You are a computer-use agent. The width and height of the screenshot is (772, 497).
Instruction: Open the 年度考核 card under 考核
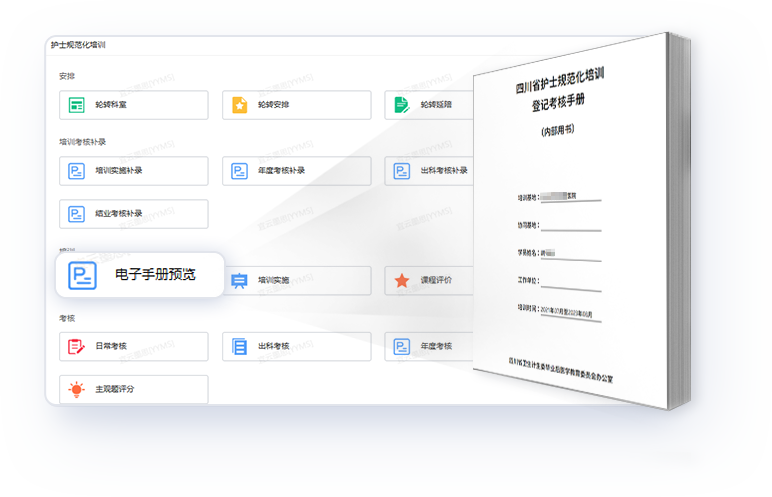pos(430,347)
